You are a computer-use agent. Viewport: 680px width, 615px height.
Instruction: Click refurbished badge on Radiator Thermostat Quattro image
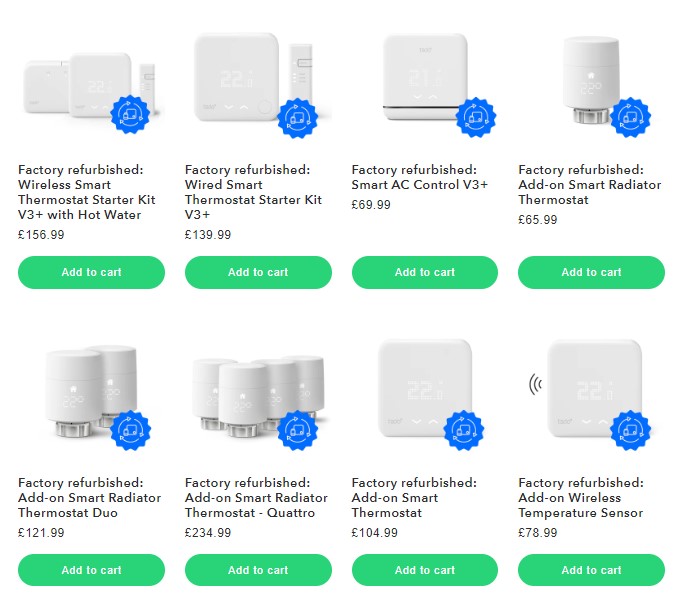(298, 430)
